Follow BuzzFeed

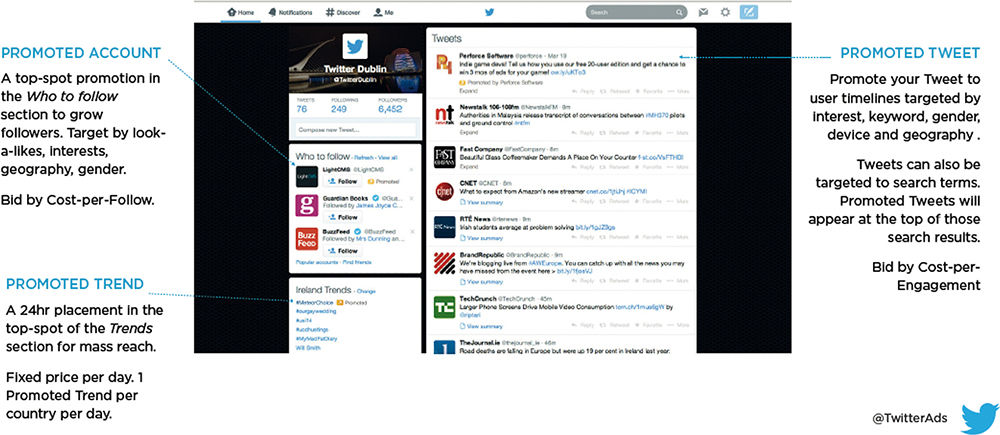coord(343,251)
